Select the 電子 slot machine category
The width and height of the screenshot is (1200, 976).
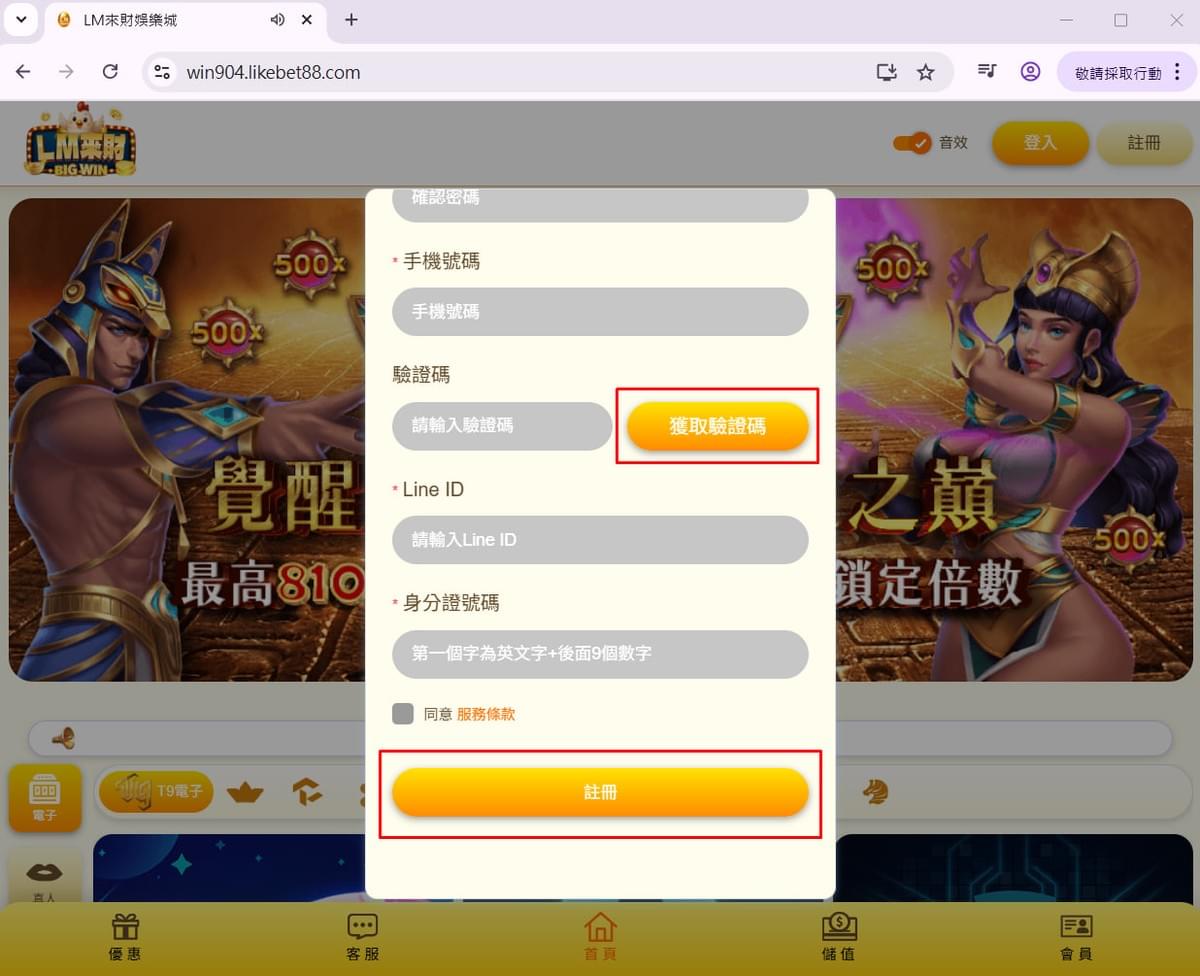[x=45, y=798]
